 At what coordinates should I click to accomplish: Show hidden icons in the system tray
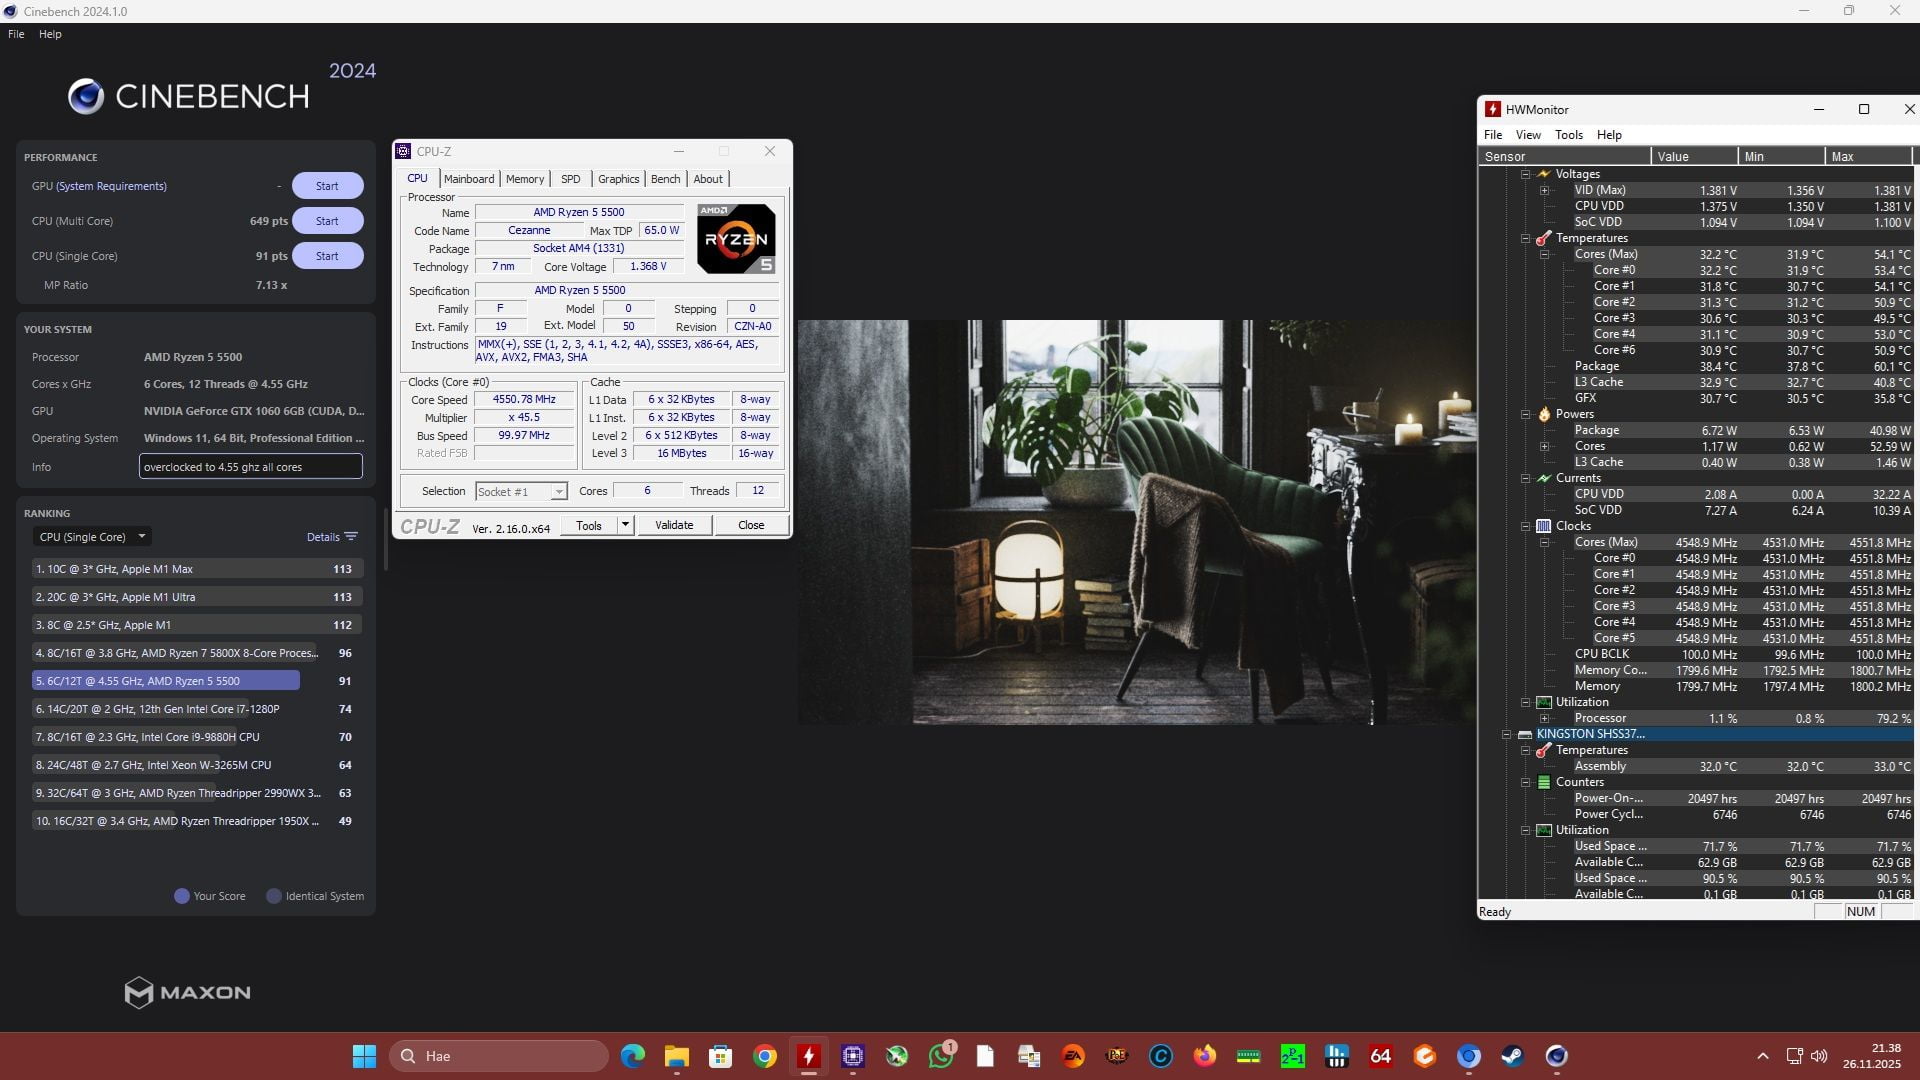pyautogui.click(x=1763, y=1056)
